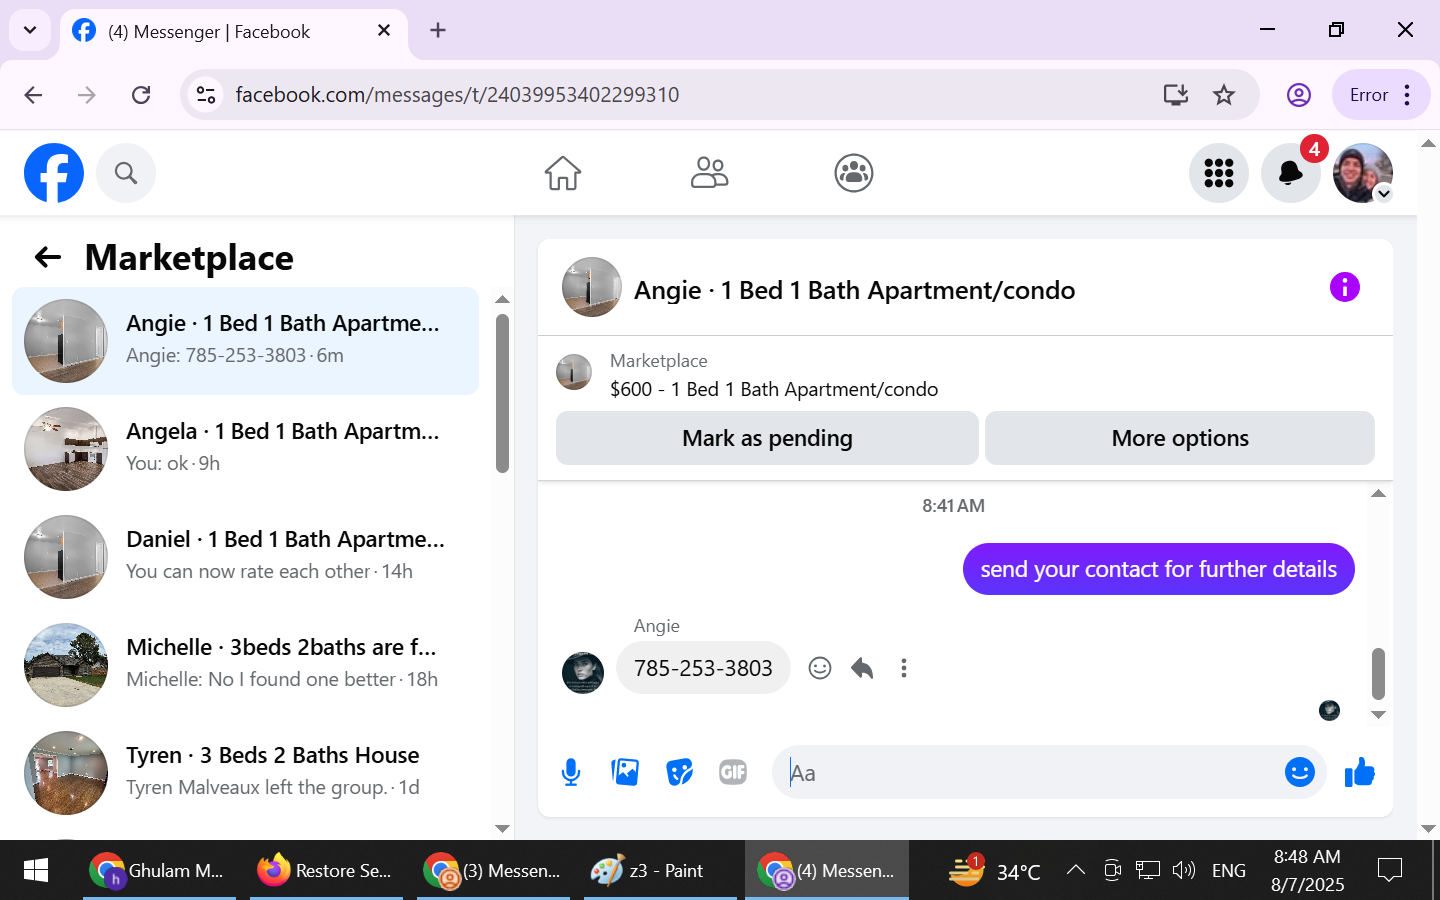Image resolution: width=1440 pixels, height=900 pixels.
Task: Click the browser forward button
Action: tap(87, 95)
